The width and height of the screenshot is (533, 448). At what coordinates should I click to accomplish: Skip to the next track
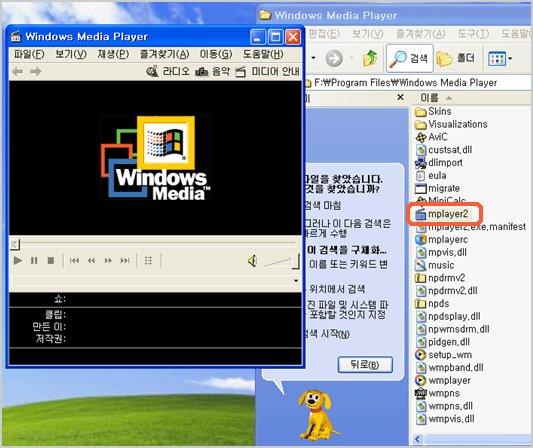coord(125,261)
